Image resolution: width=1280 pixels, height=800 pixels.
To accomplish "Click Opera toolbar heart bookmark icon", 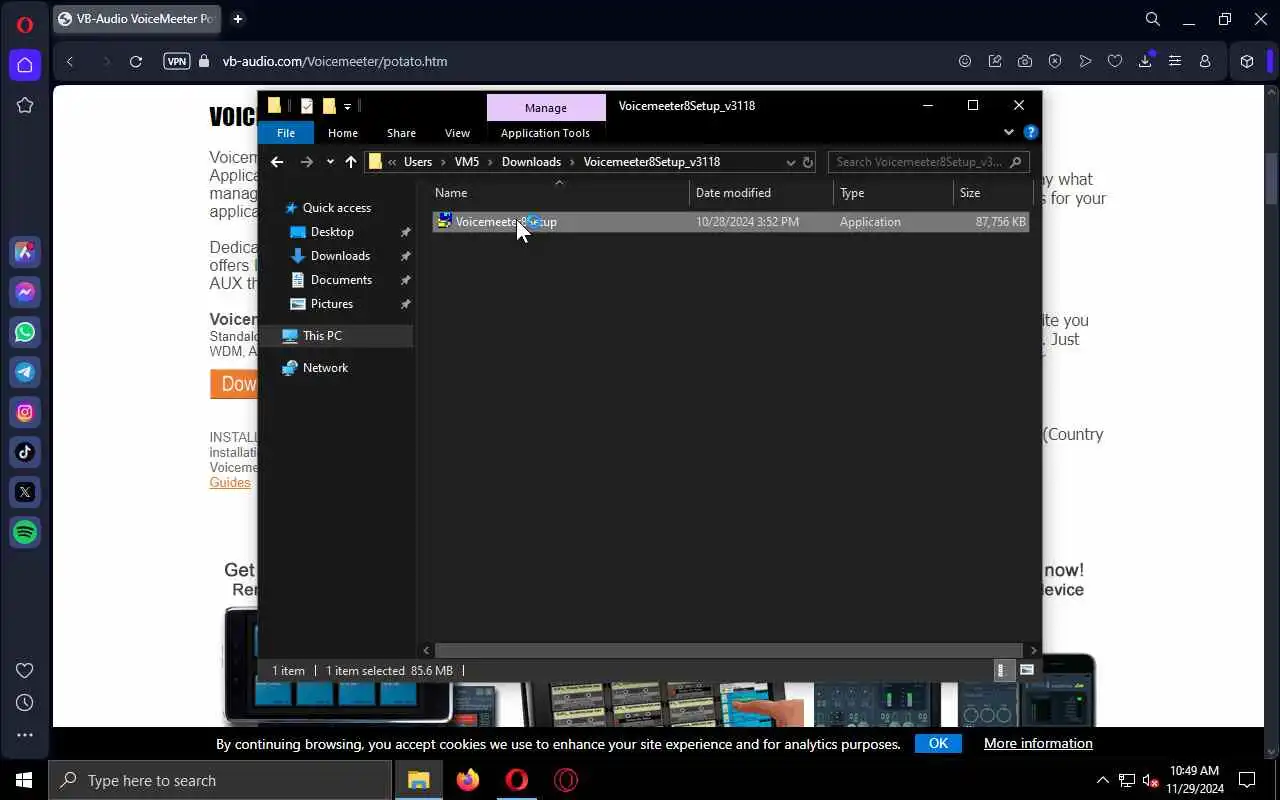I will 1115,61.
